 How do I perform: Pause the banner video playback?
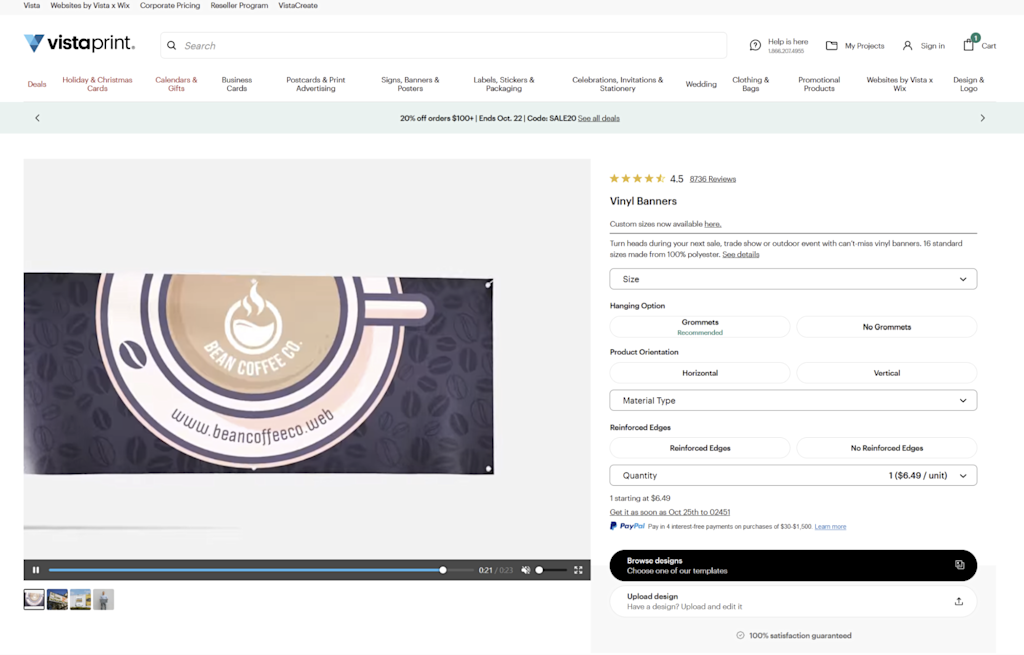coord(36,570)
